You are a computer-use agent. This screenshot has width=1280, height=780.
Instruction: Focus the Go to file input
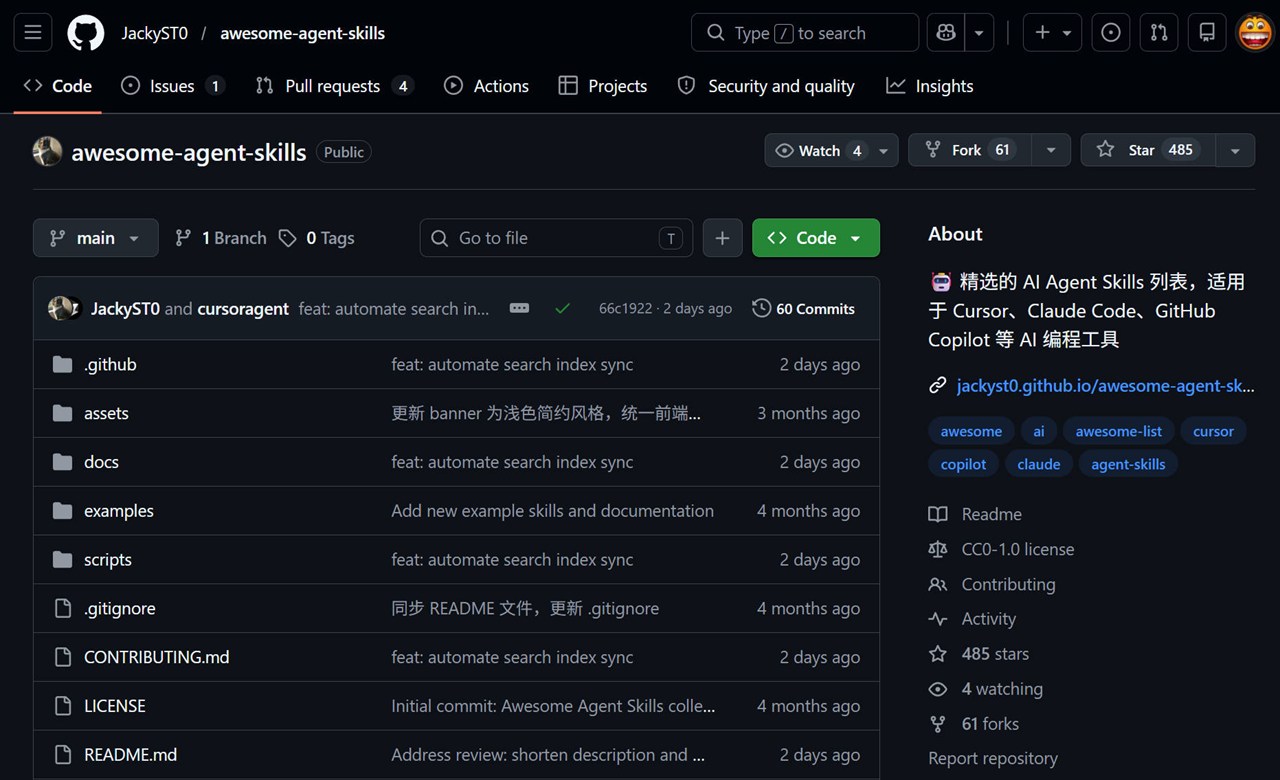click(556, 238)
